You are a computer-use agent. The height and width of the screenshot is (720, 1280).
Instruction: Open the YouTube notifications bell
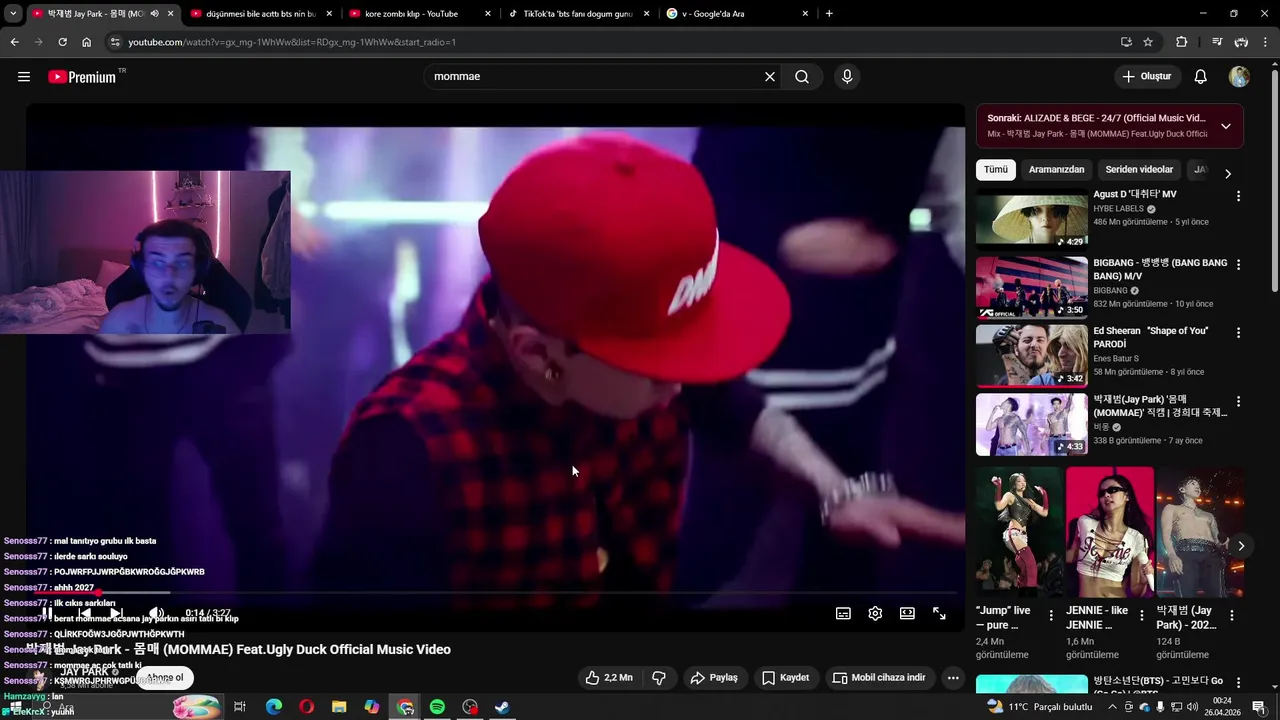(x=1201, y=77)
